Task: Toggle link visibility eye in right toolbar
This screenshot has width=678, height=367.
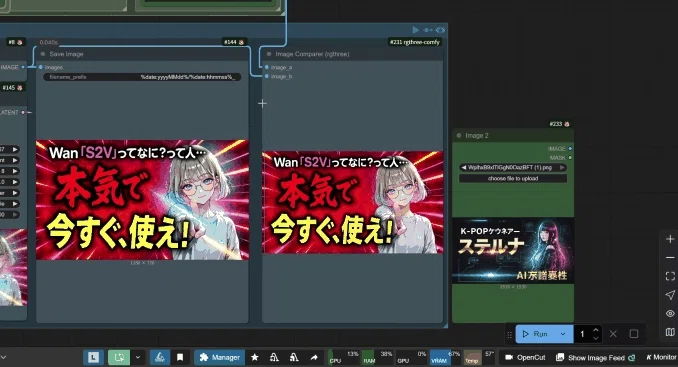Action: tap(670, 313)
